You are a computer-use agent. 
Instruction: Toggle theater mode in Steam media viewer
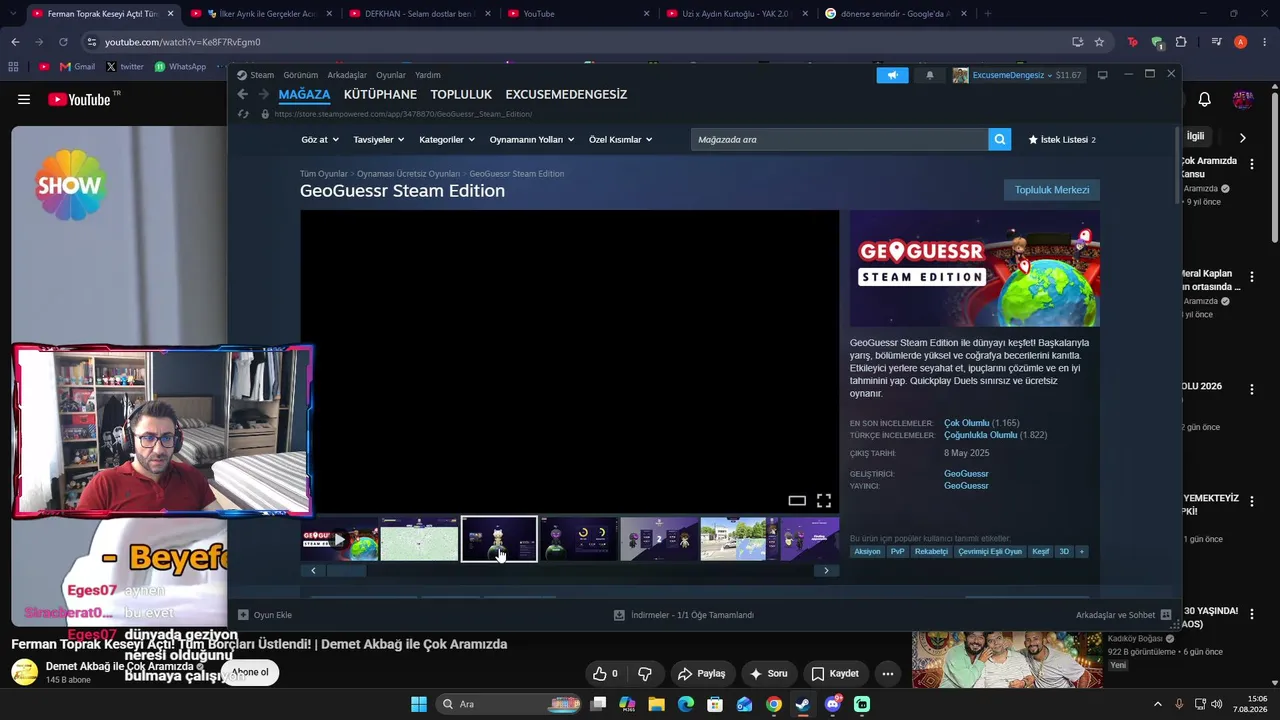coord(797,501)
